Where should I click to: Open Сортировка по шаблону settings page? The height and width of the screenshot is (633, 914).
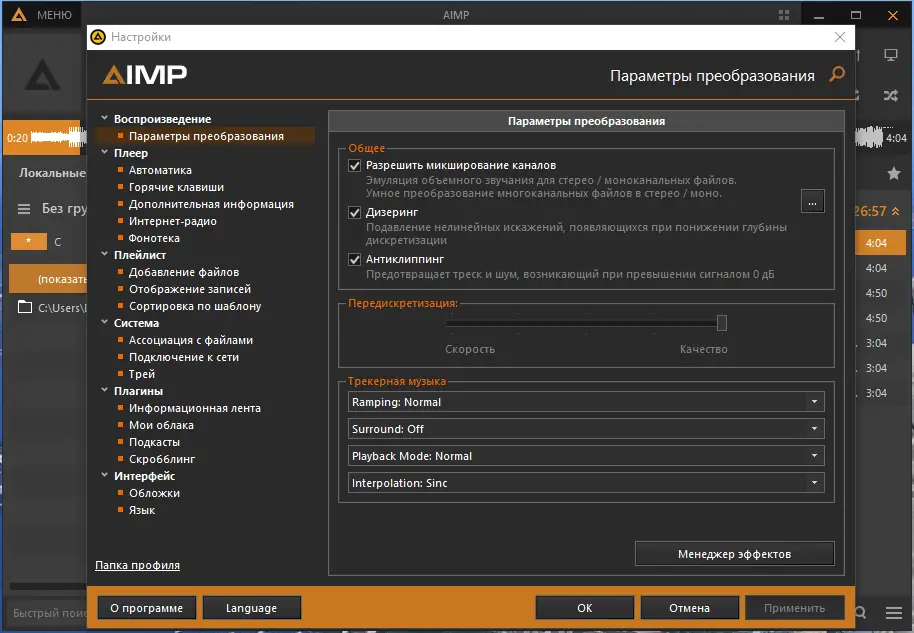coord(195,306)
